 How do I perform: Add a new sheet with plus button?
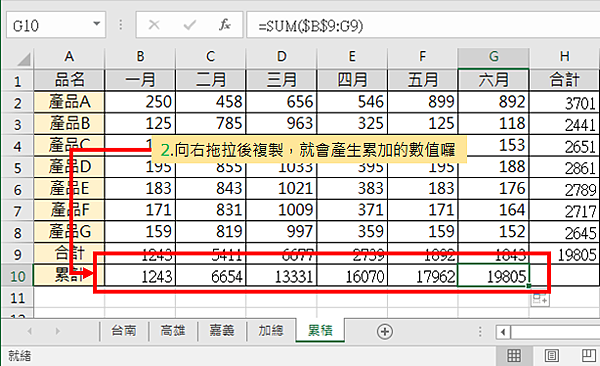tap(385, 332)
